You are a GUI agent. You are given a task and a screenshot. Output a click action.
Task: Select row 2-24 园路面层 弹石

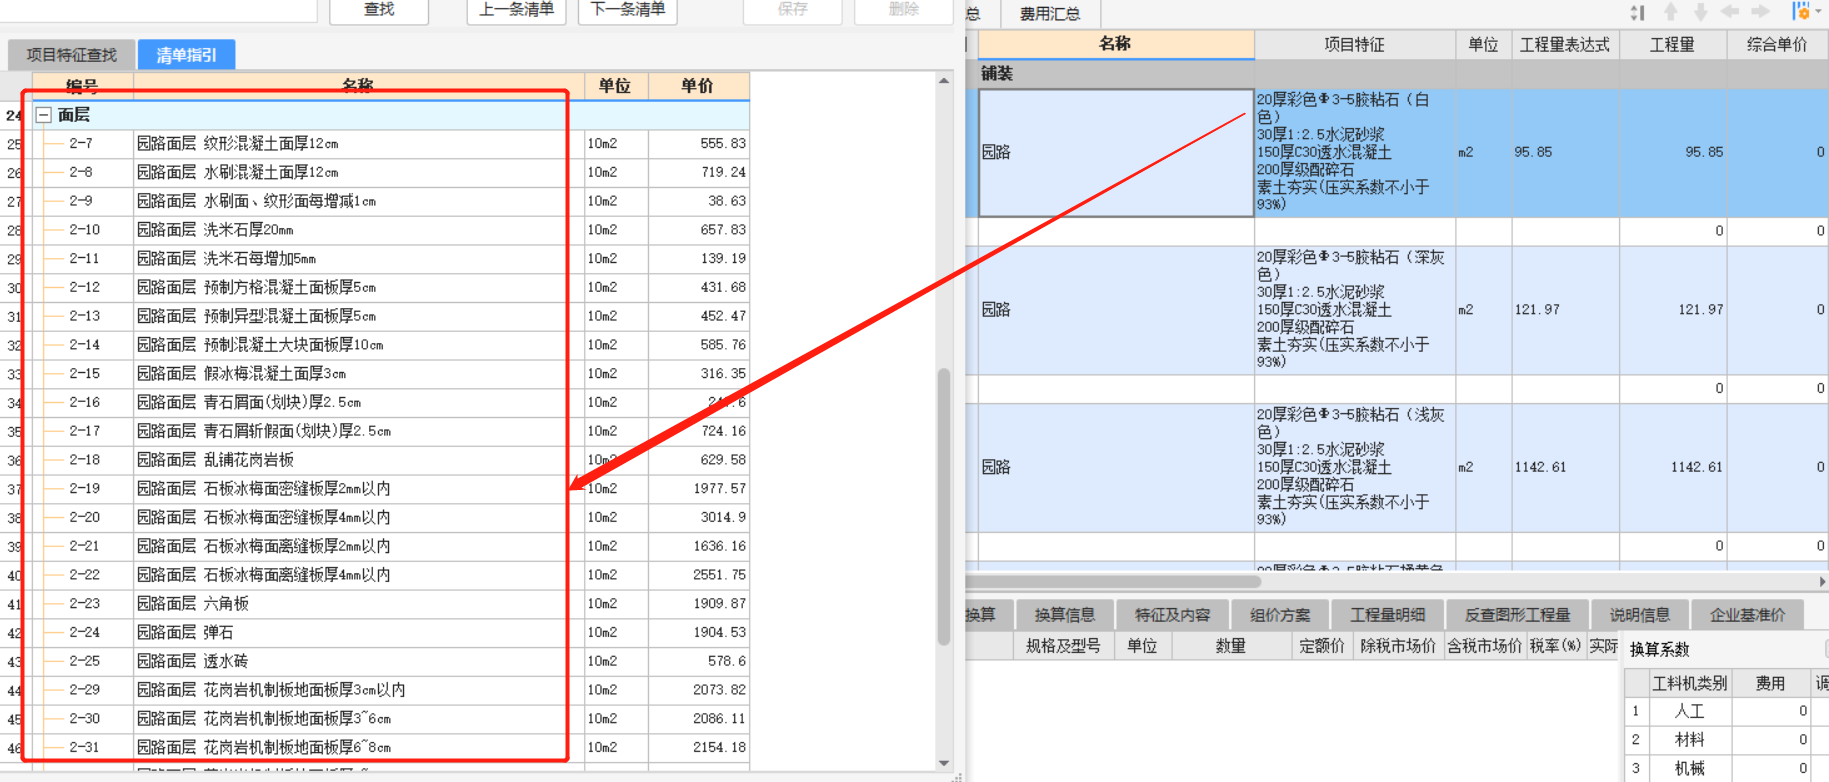tap(391, 633)
